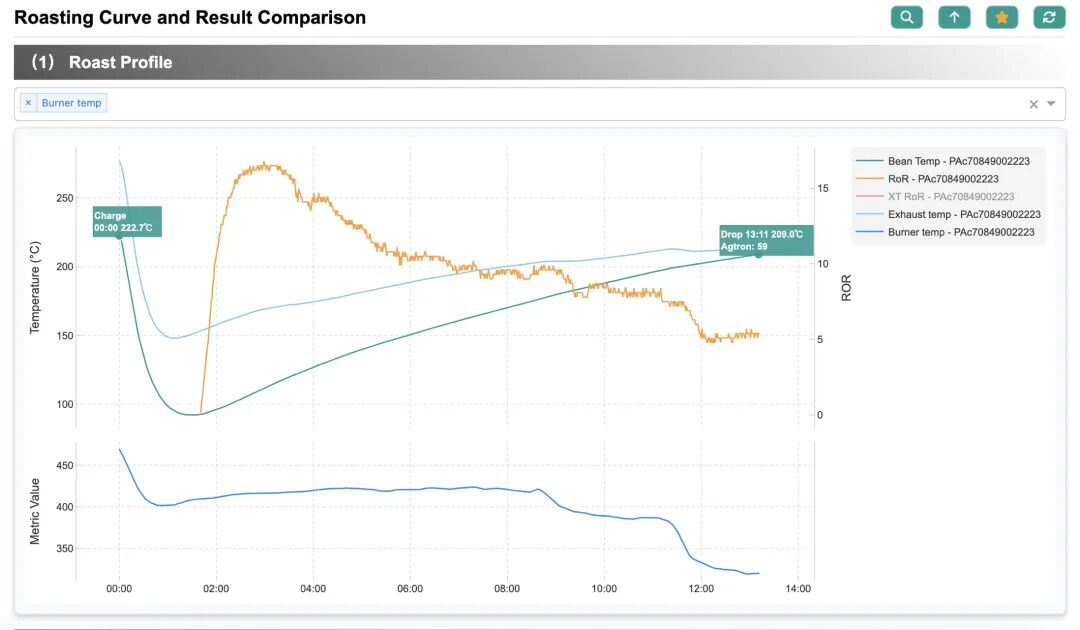Toggle Exhaust temp series in legend
The image size is (1080, 630).
coord(948,214)
